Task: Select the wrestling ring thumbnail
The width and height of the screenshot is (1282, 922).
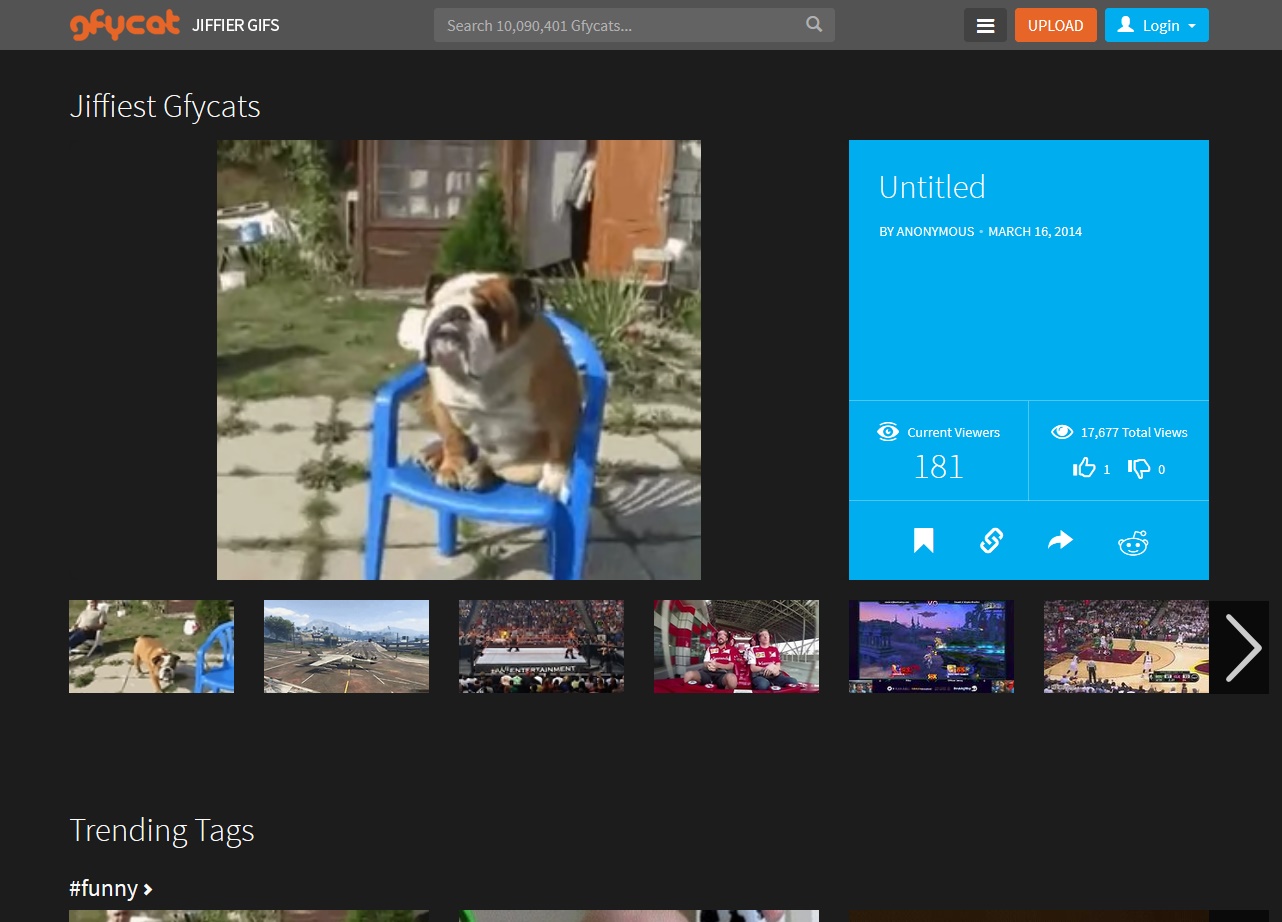Action: coord(541,646)
